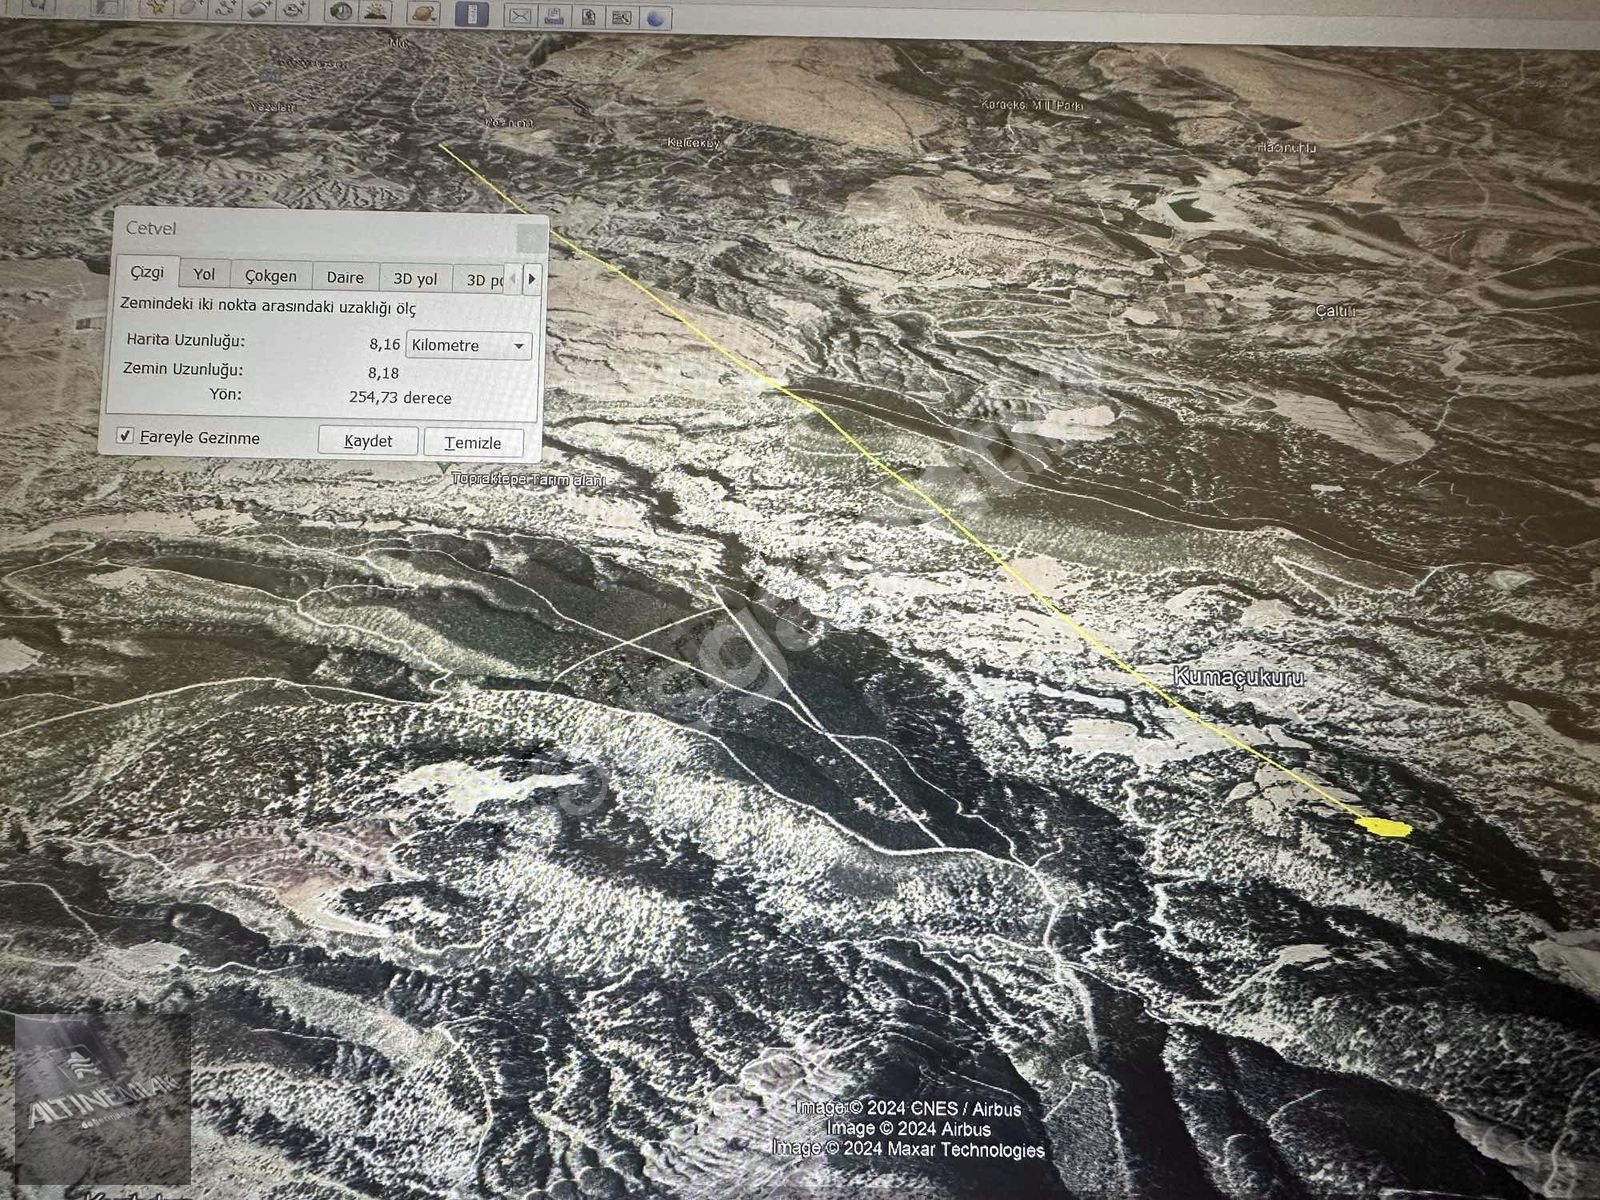The image size is (1600, 1200).
Task: Click the Record a Tour icon
Action: (x=293, y=9)
